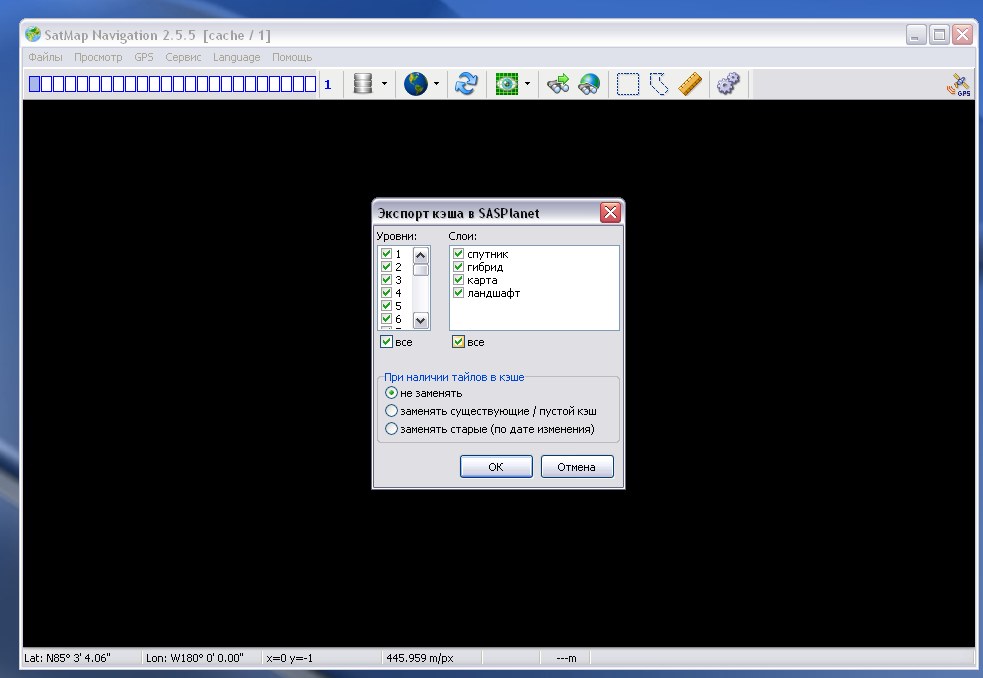
Task: Toggle the спутник layer checkbox
Action: pos(458,253)
